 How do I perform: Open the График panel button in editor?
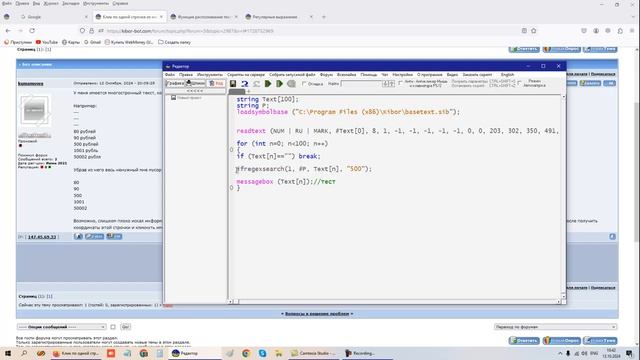coord(175,83)
